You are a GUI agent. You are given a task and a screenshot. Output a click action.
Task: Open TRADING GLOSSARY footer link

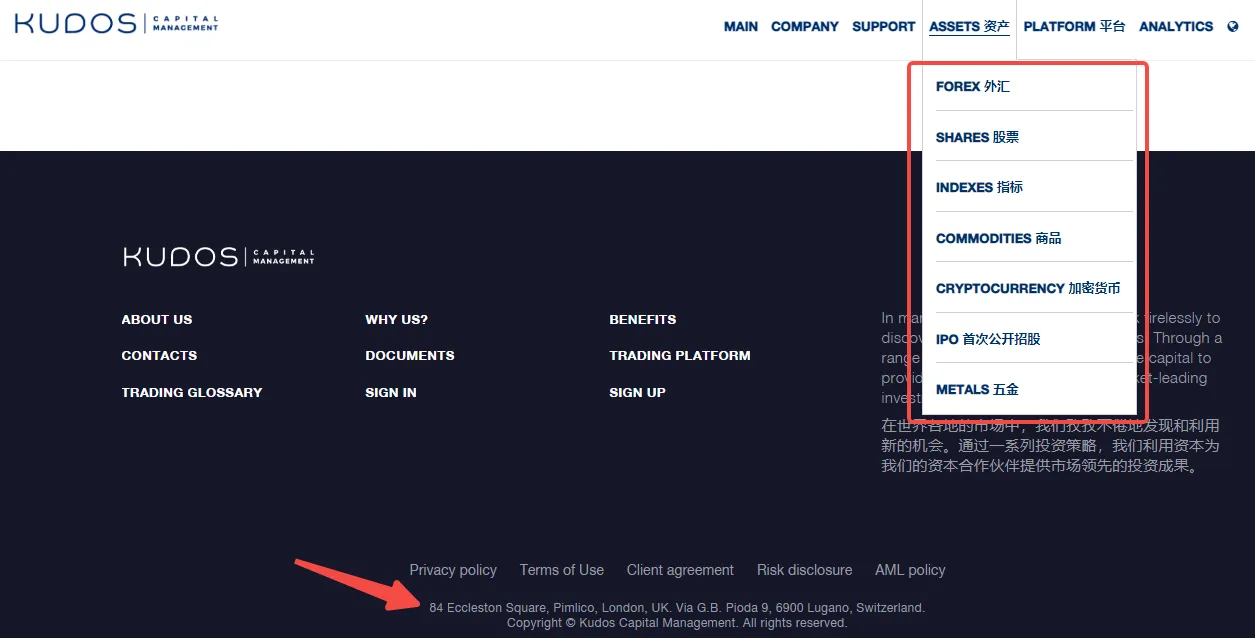click(192, 393)
